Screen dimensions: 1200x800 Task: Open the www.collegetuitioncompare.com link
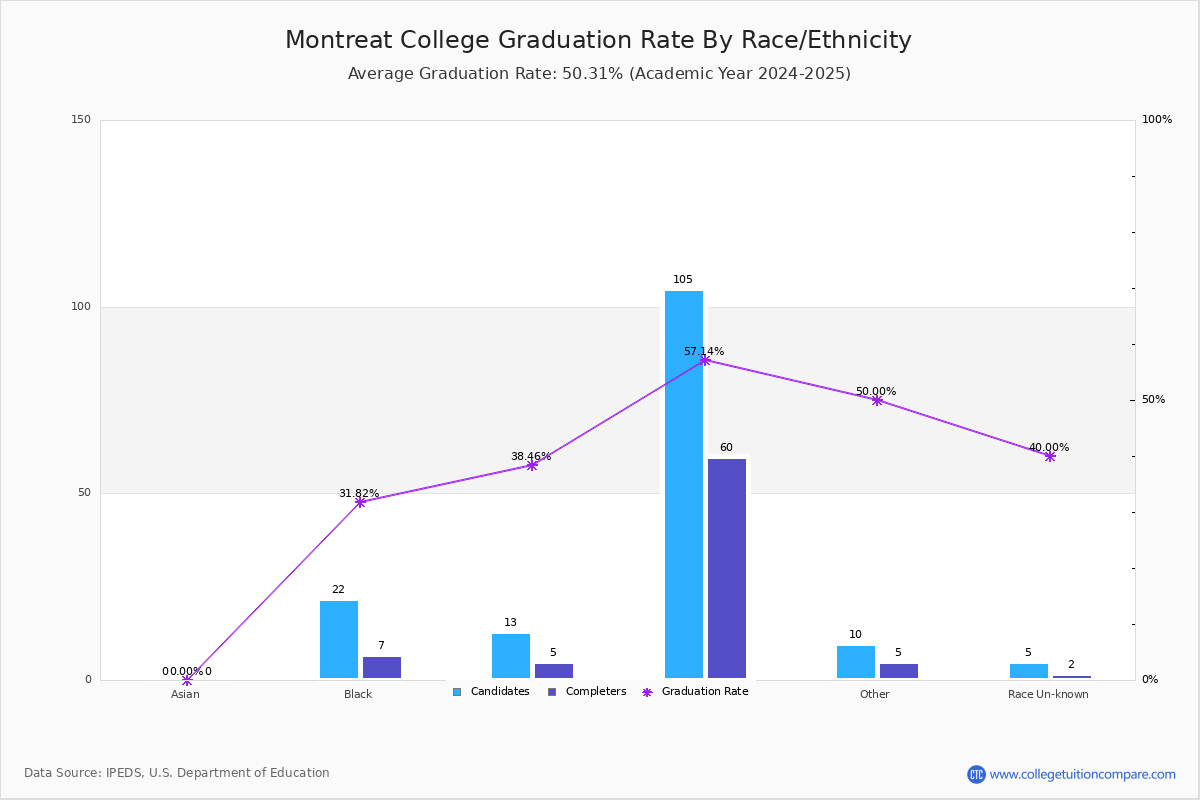(x=1083, y=774)
